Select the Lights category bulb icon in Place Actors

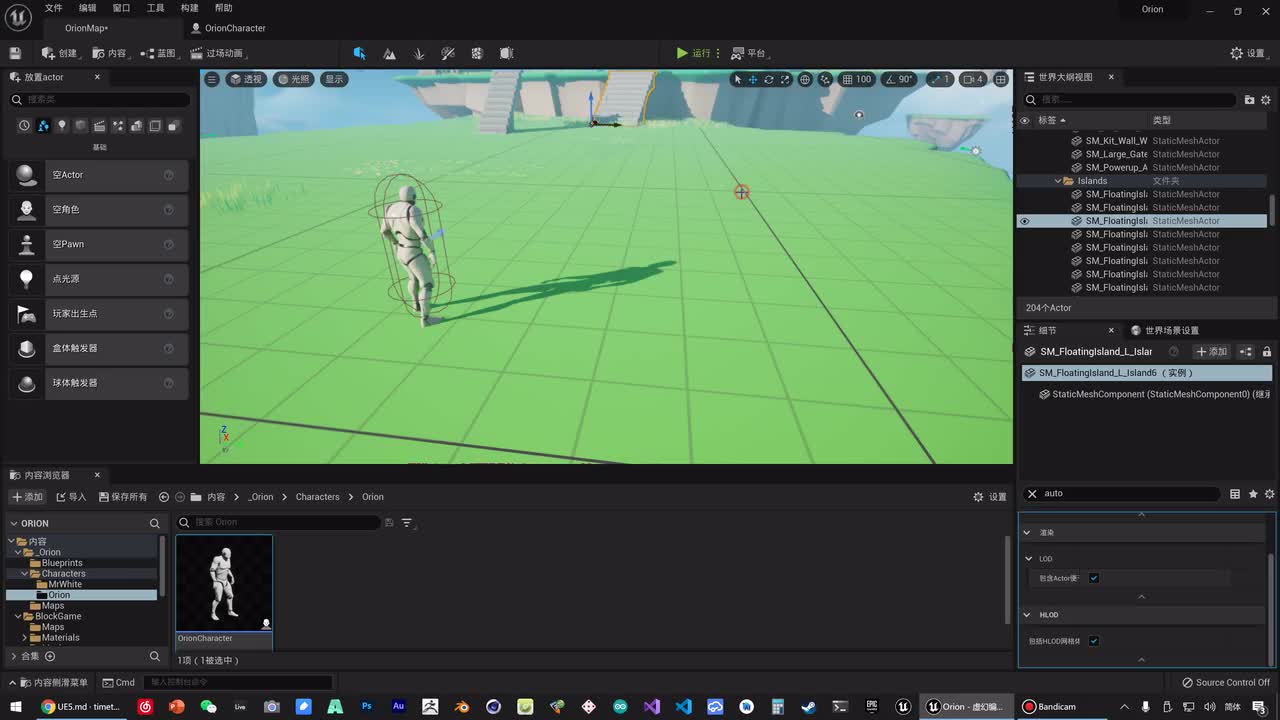[62, 126]
